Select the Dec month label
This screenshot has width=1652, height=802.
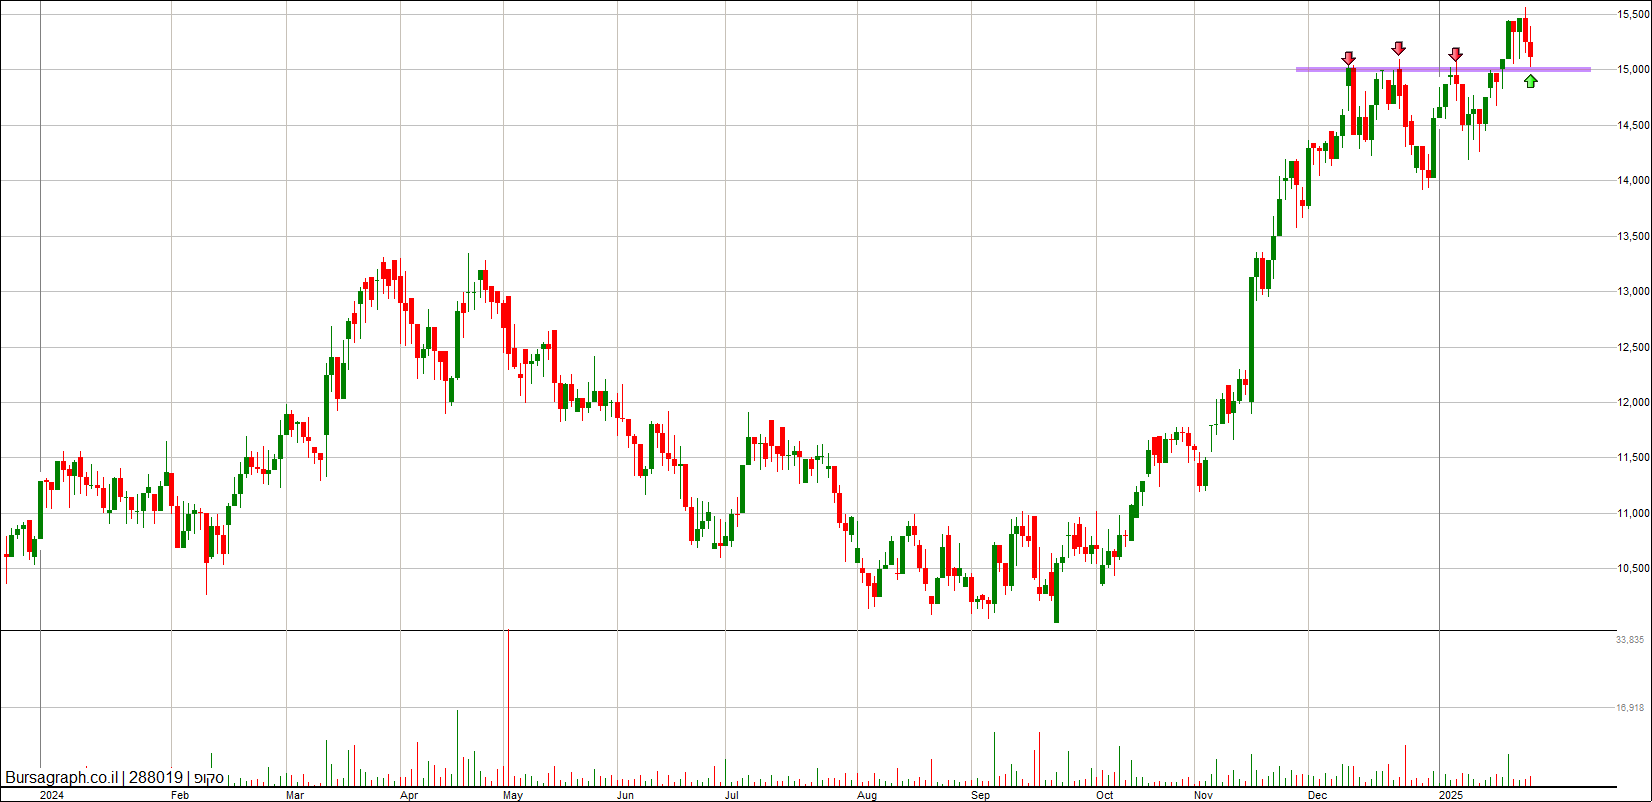pyautogui.click(x=1318, y=796)
